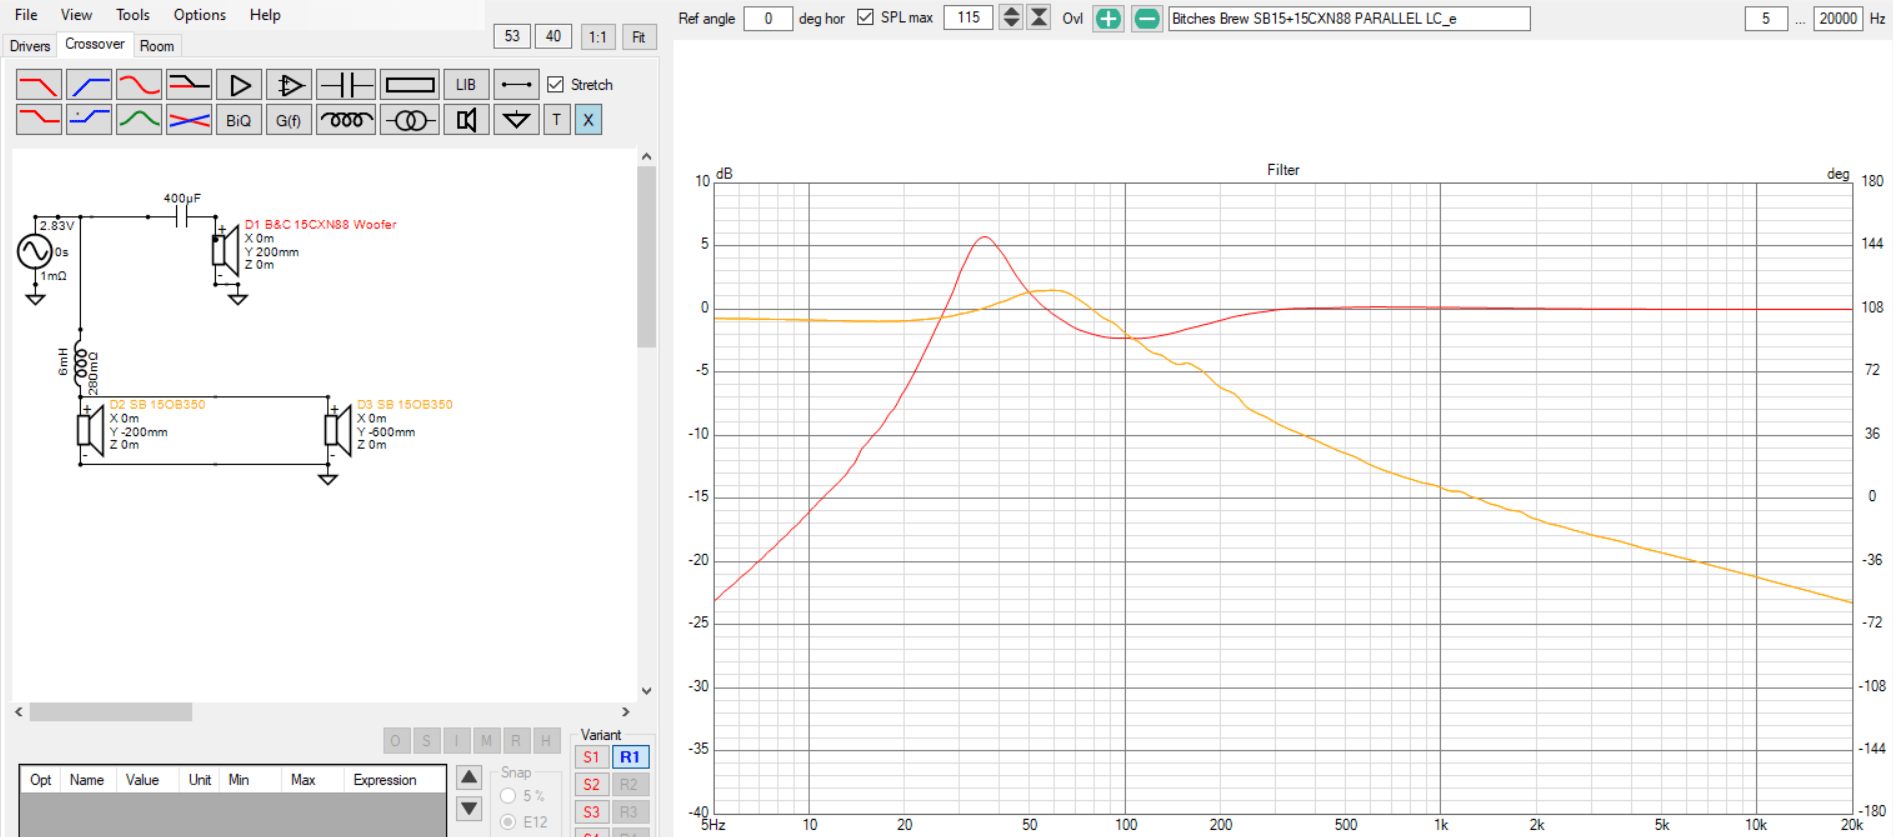Click the move-up arrow beside parameter table
Screen dimensions: 1893x837
click(x=469, y=777)
